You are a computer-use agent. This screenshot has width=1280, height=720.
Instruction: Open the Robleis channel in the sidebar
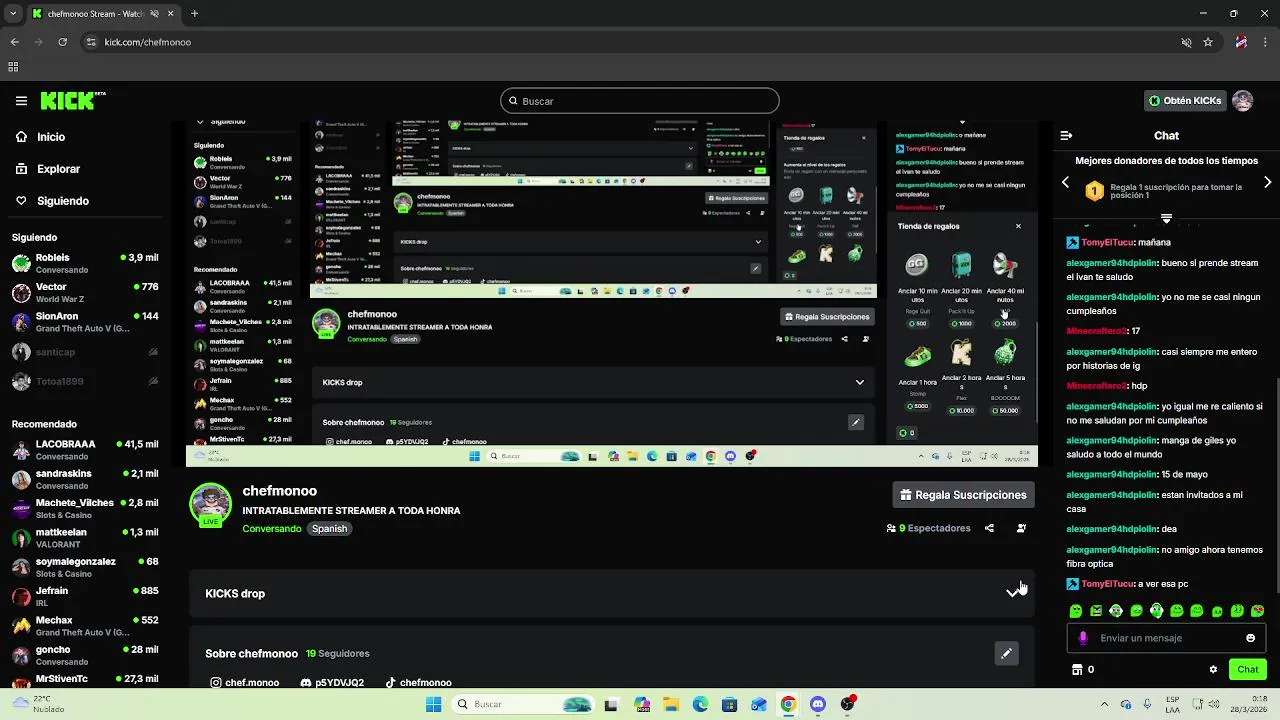click(x=85, y=263)
